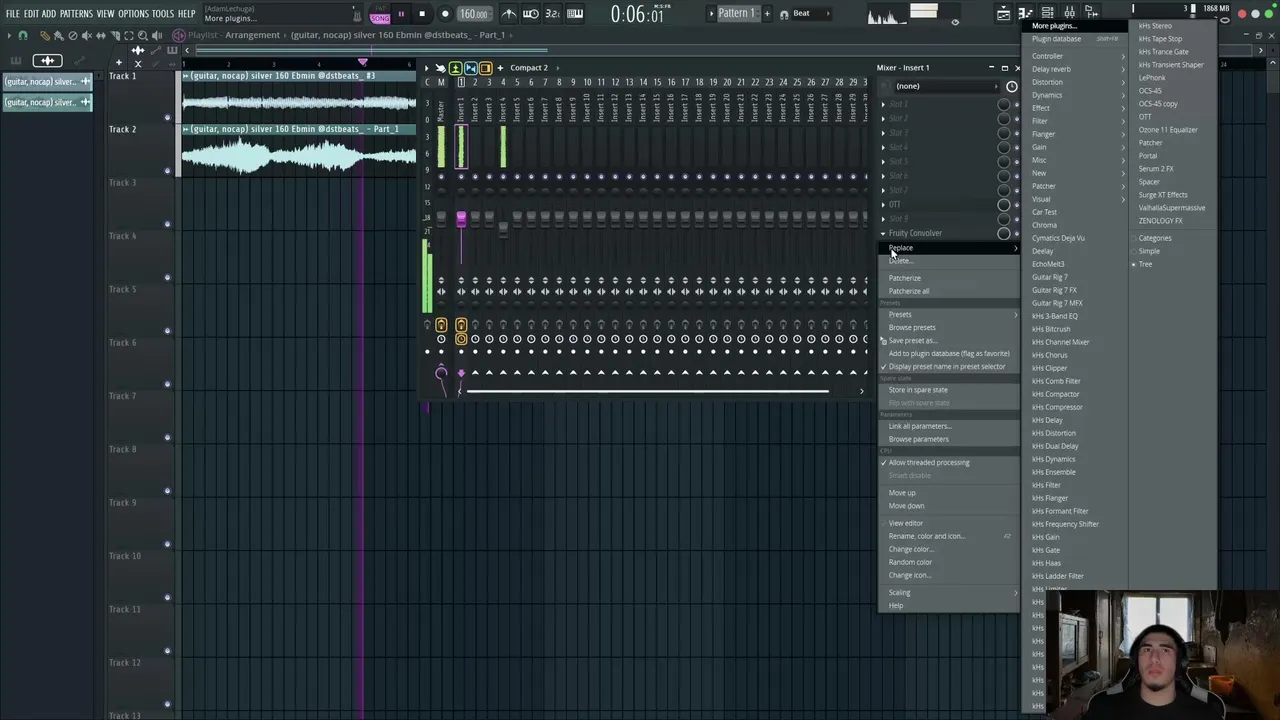Viewport: 1280px width, 720px height.
Task: Open the Browser icon in top toolbar
Action: pyautogui.click(x=1091, y=13)
